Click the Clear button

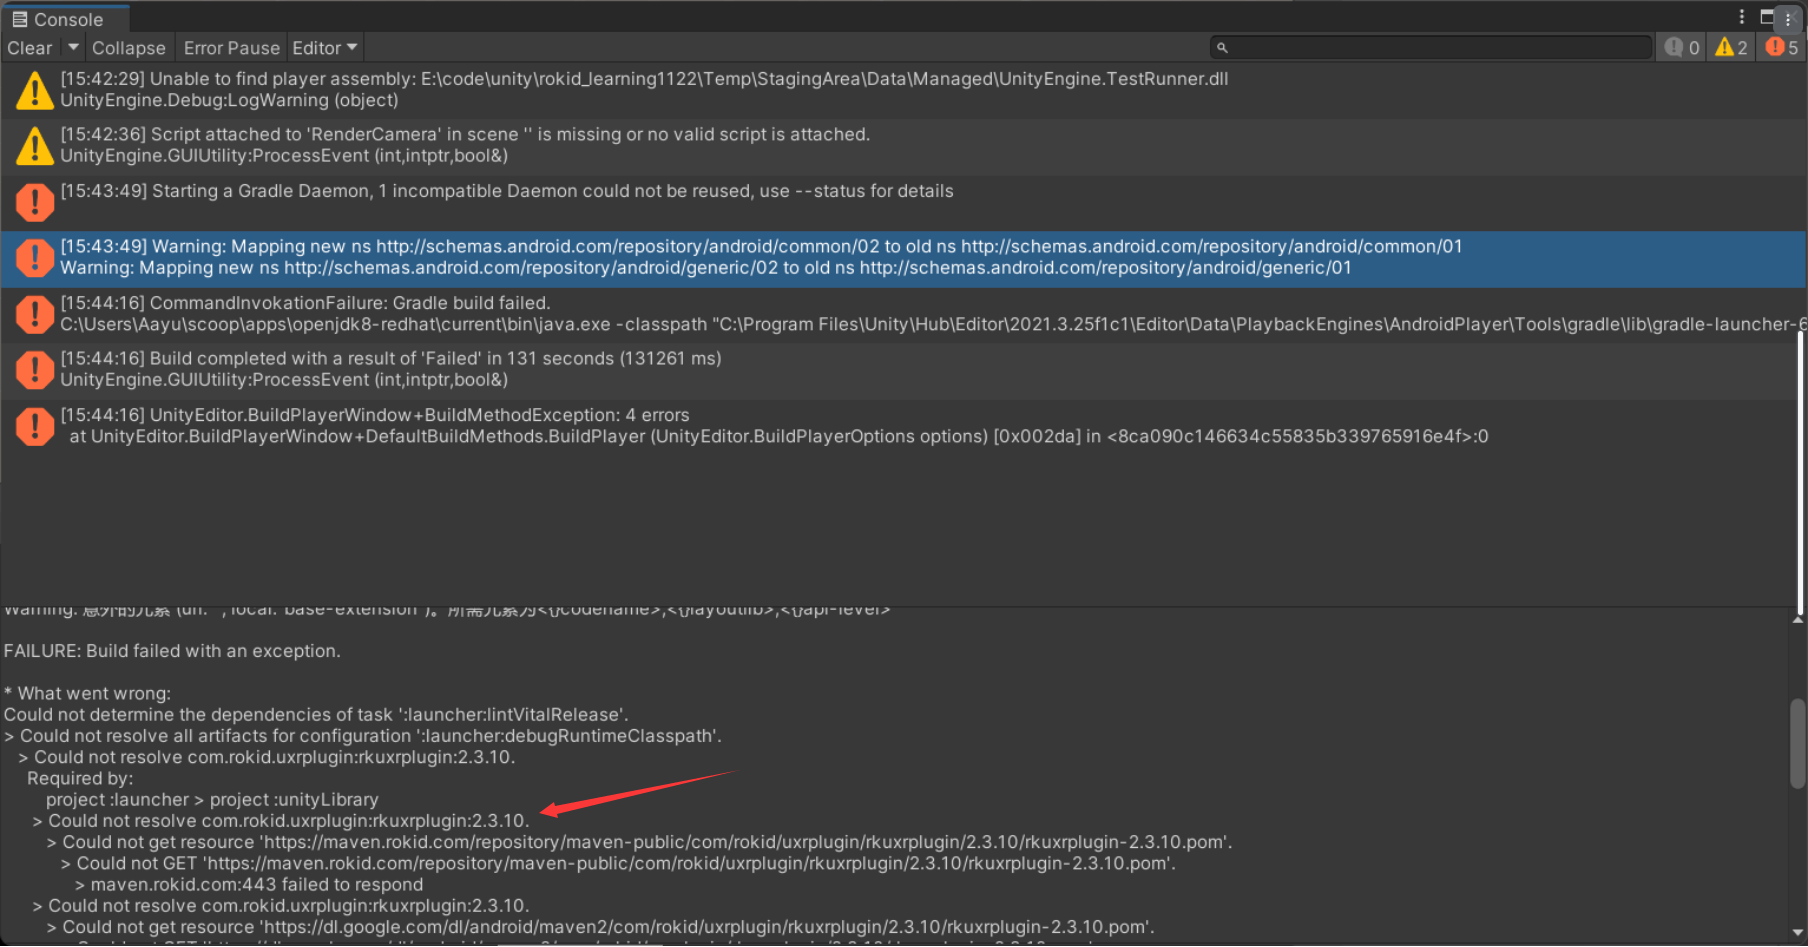pos(30,48)
